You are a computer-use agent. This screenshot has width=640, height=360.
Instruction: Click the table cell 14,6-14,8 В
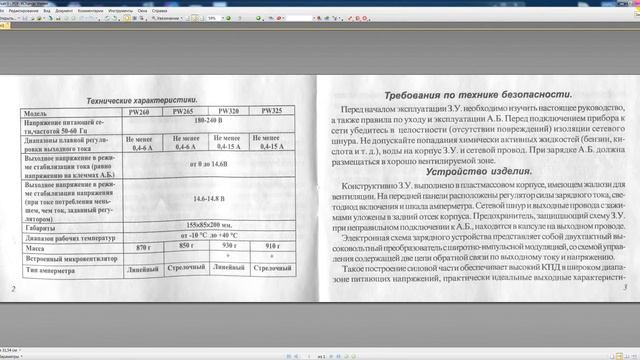209,199
